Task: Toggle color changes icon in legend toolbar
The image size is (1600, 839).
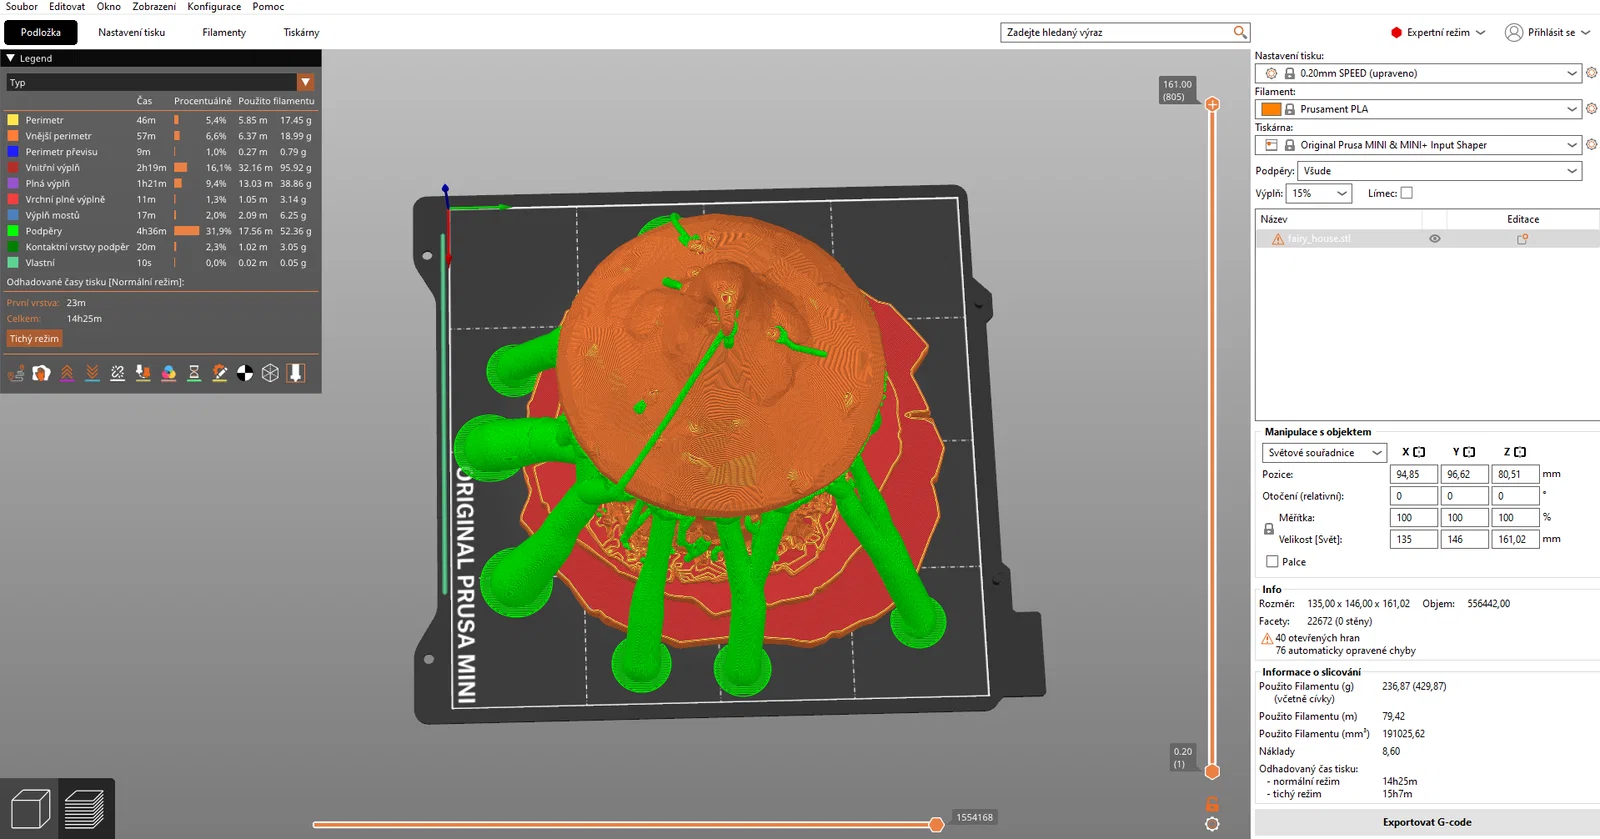Action: click(x=169, y=373)
